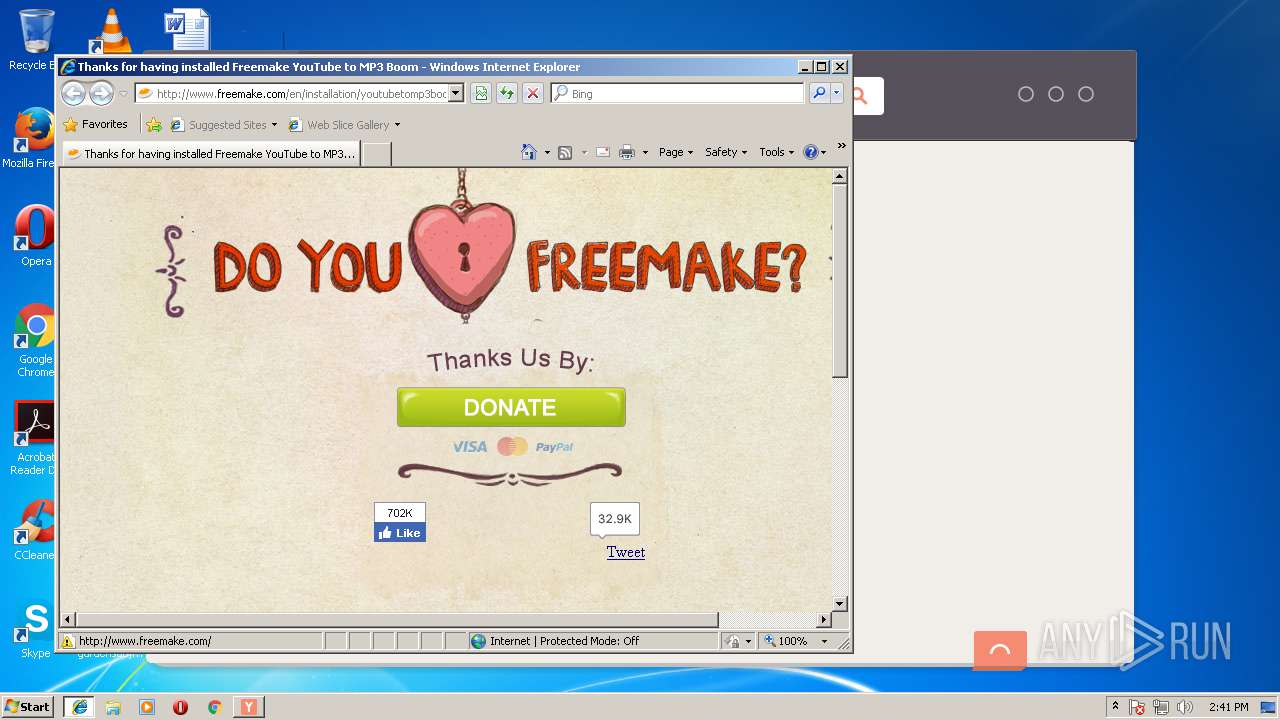Open the Home page icon in command bar
Viewport: 1280px width, 720px height.
tap(529, 152)
